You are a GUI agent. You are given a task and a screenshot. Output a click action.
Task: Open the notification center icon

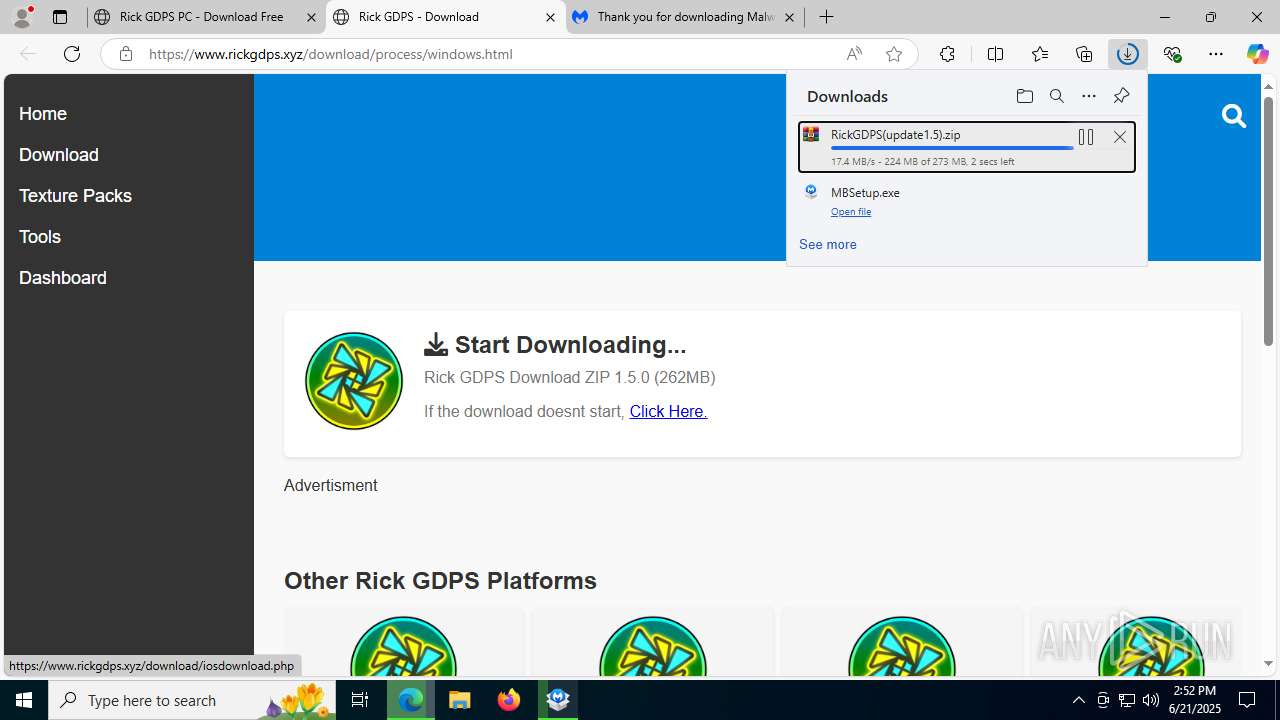(1248, 700)
